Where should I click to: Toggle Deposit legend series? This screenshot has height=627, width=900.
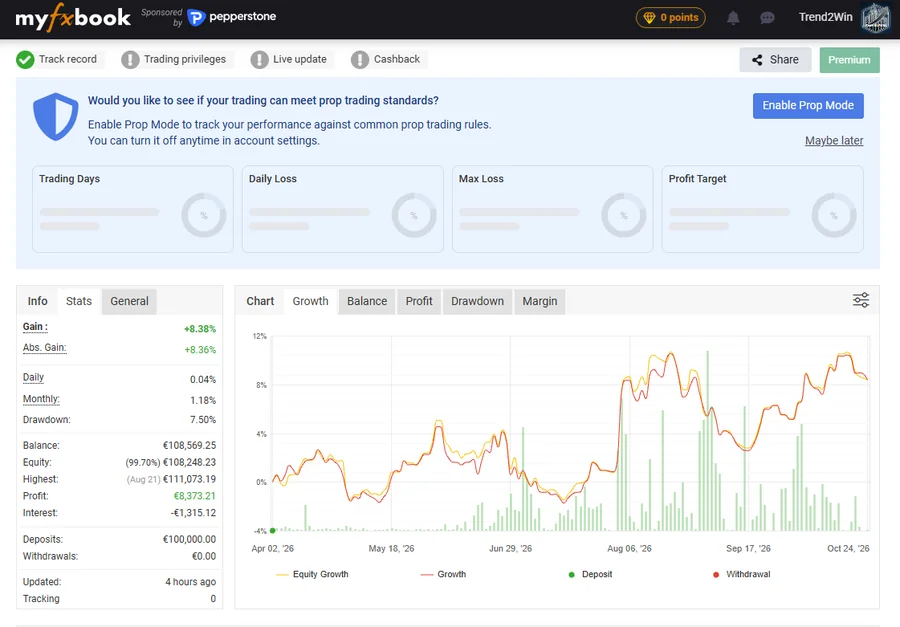[590, 574]
